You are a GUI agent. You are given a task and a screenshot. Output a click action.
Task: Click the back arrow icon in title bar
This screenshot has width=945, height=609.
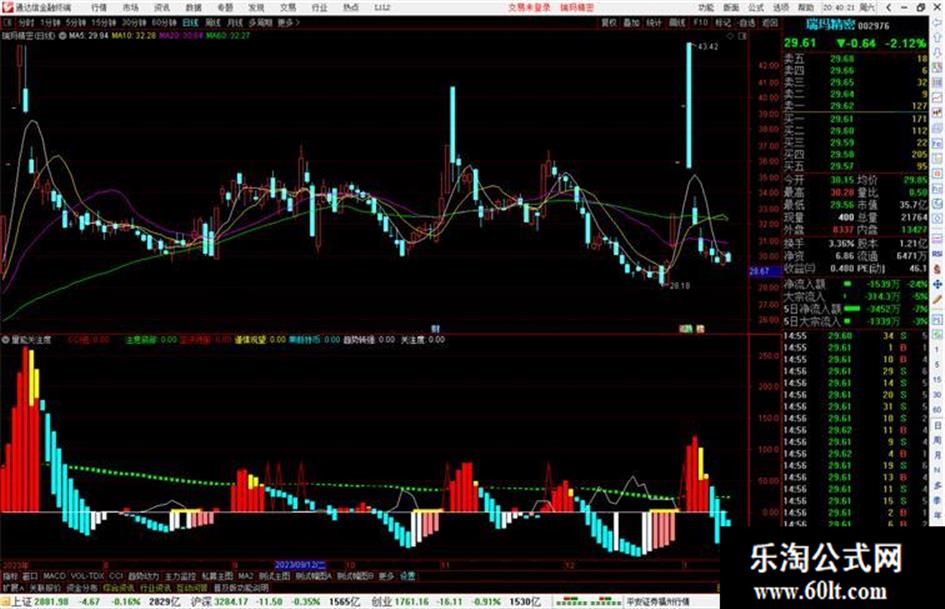click(889, 7)
